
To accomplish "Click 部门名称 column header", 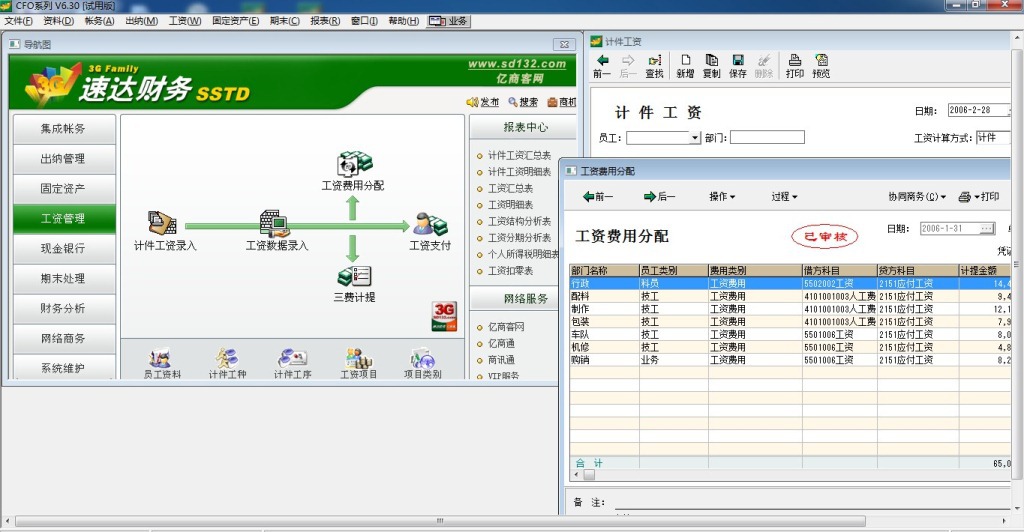I will click(x=604, y=270).
